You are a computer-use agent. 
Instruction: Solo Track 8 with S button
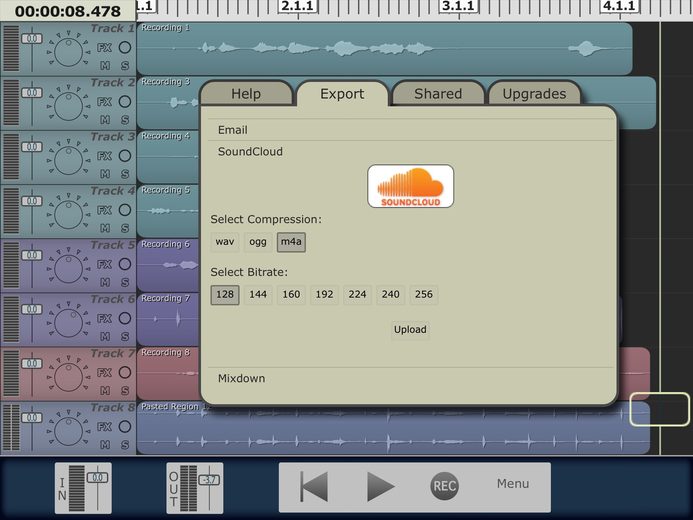125,445
